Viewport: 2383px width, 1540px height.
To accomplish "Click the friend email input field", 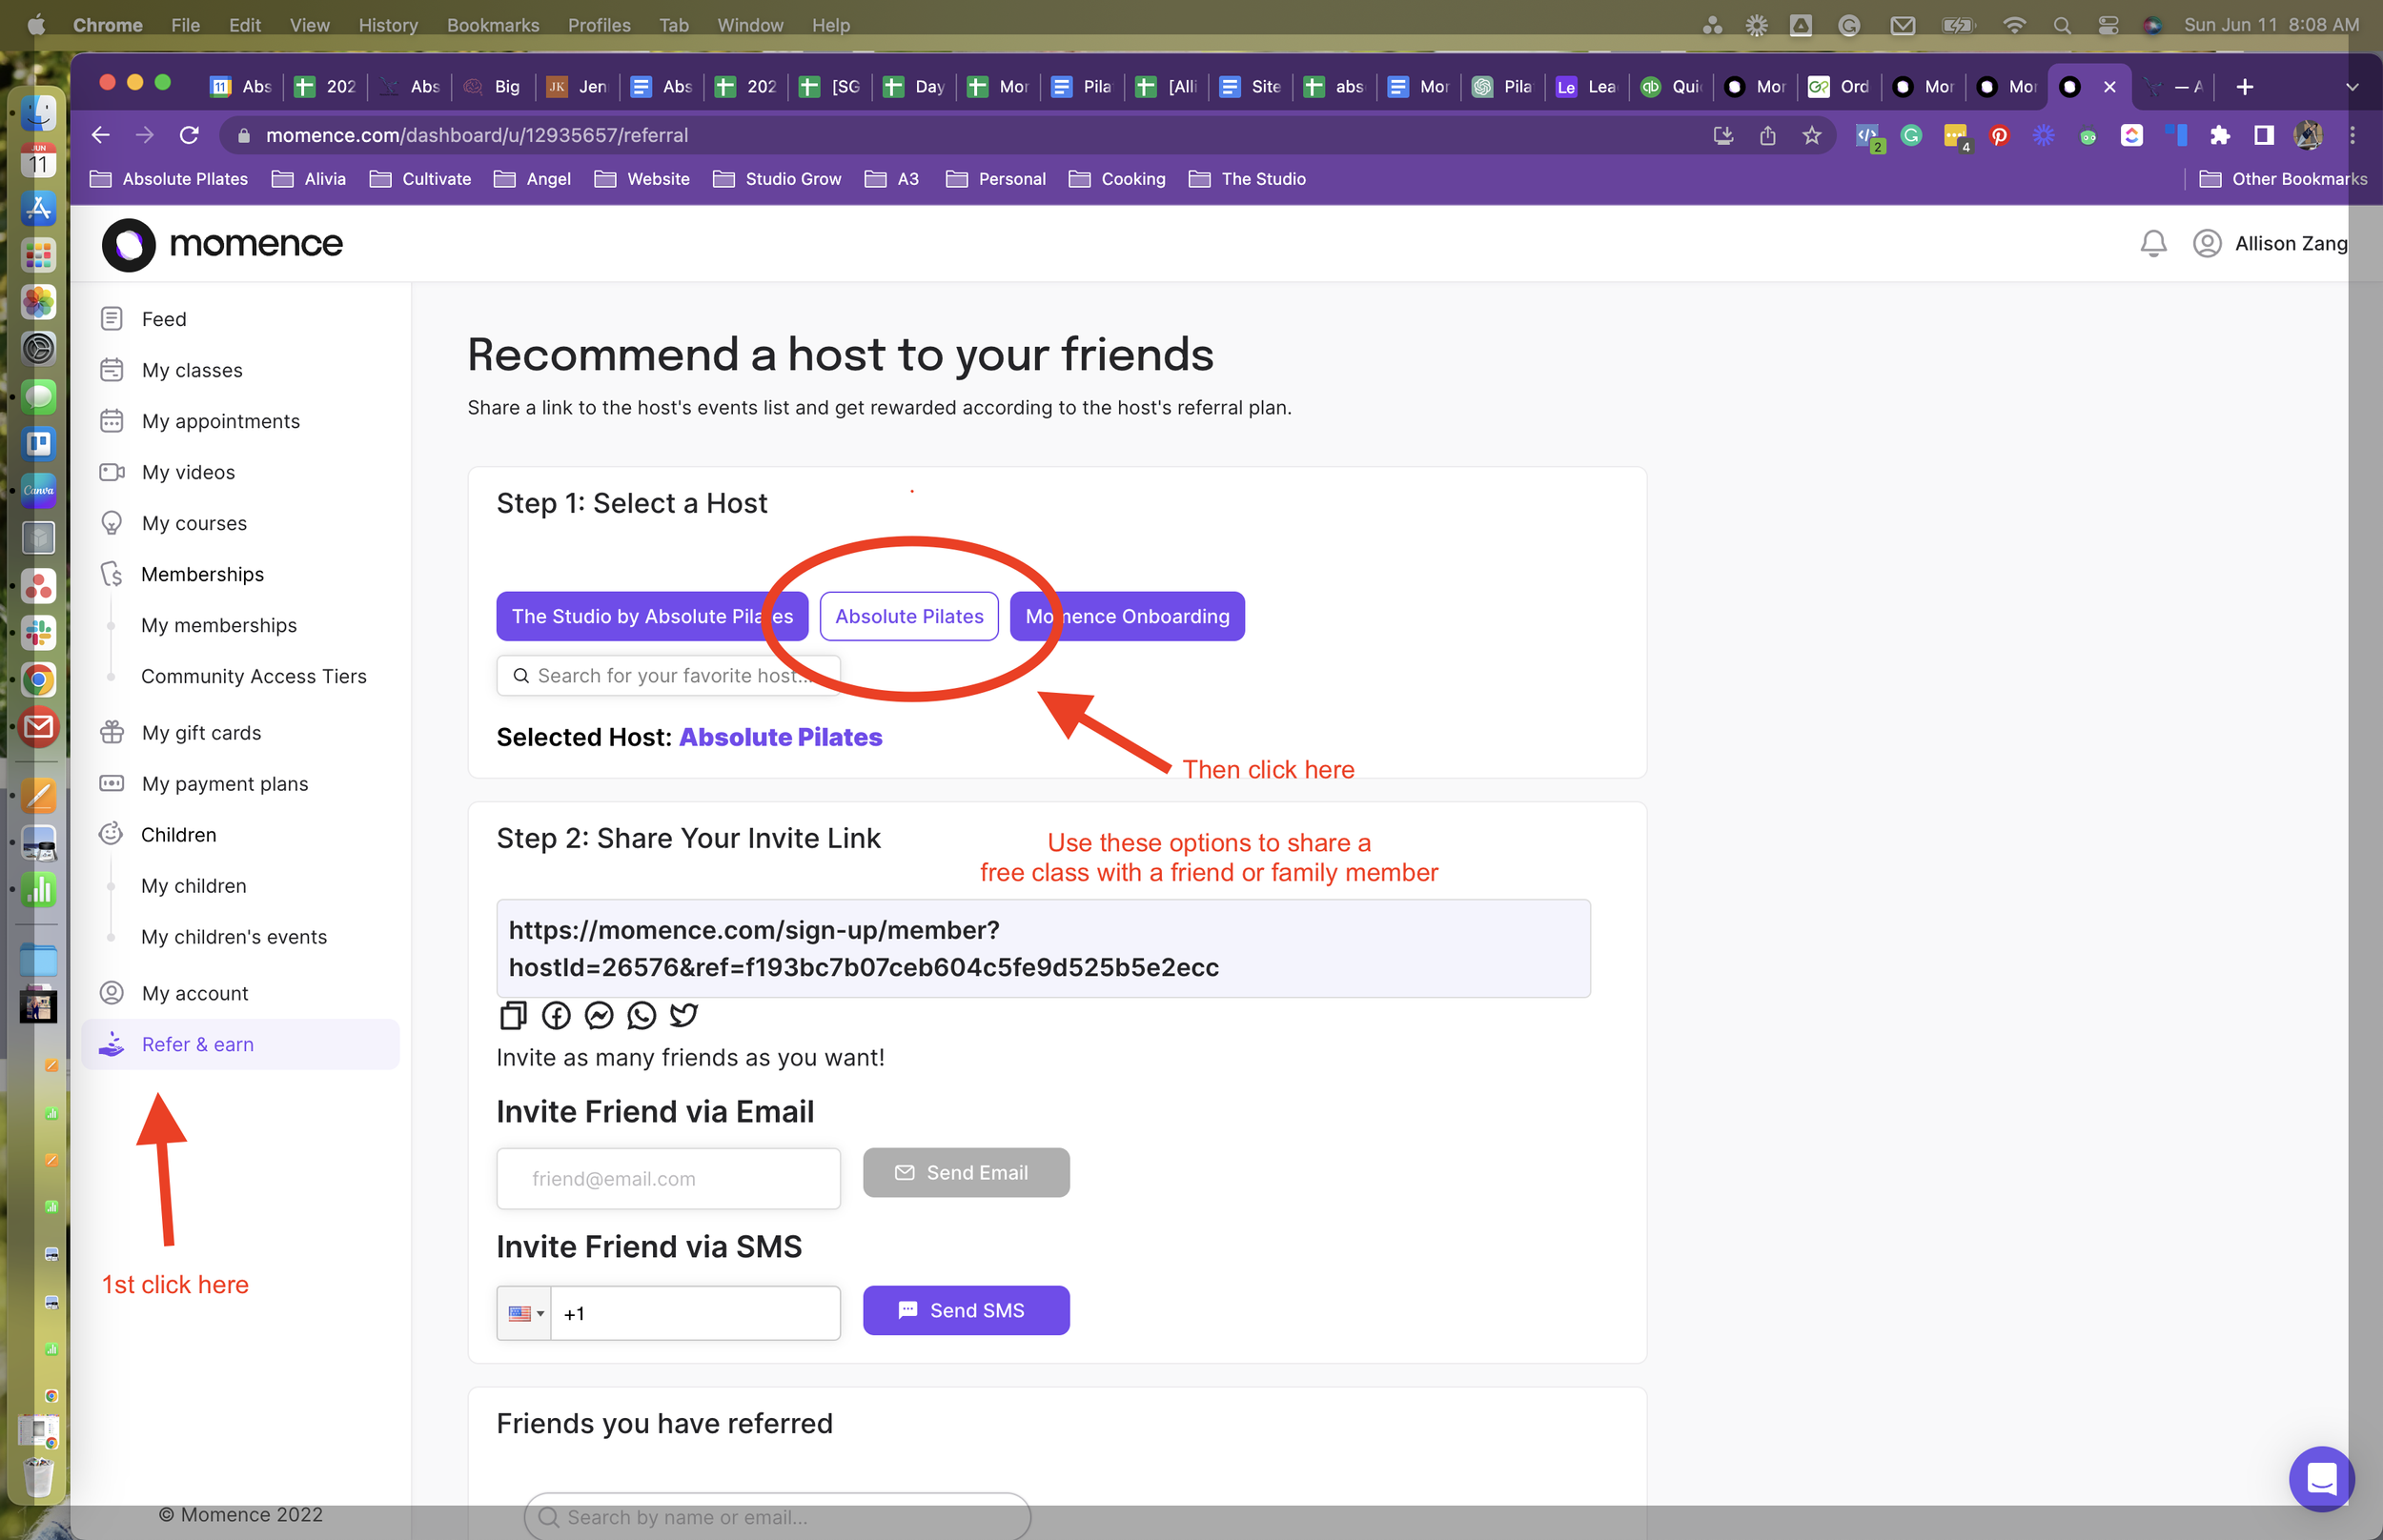I will pyautogui.click(x=668, y=1178).
